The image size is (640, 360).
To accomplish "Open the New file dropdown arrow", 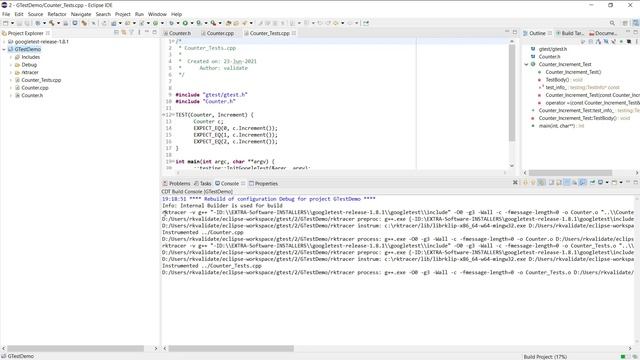I will [12, 23].
